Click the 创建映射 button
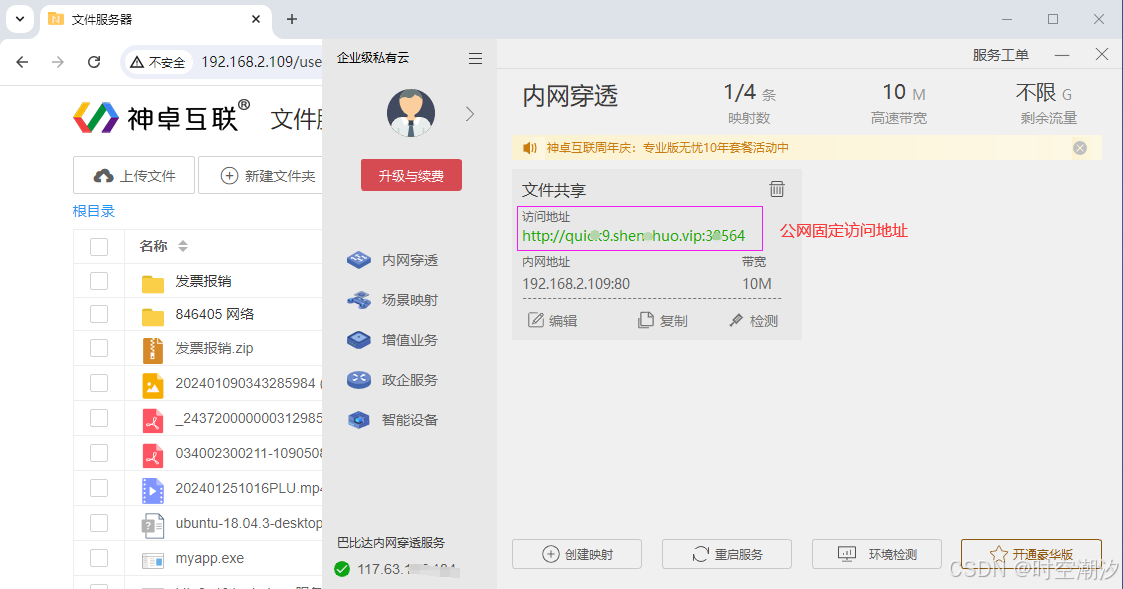The width and height of the screenshot is (1123, 589). pyautogui.click(x=577, y=554)
